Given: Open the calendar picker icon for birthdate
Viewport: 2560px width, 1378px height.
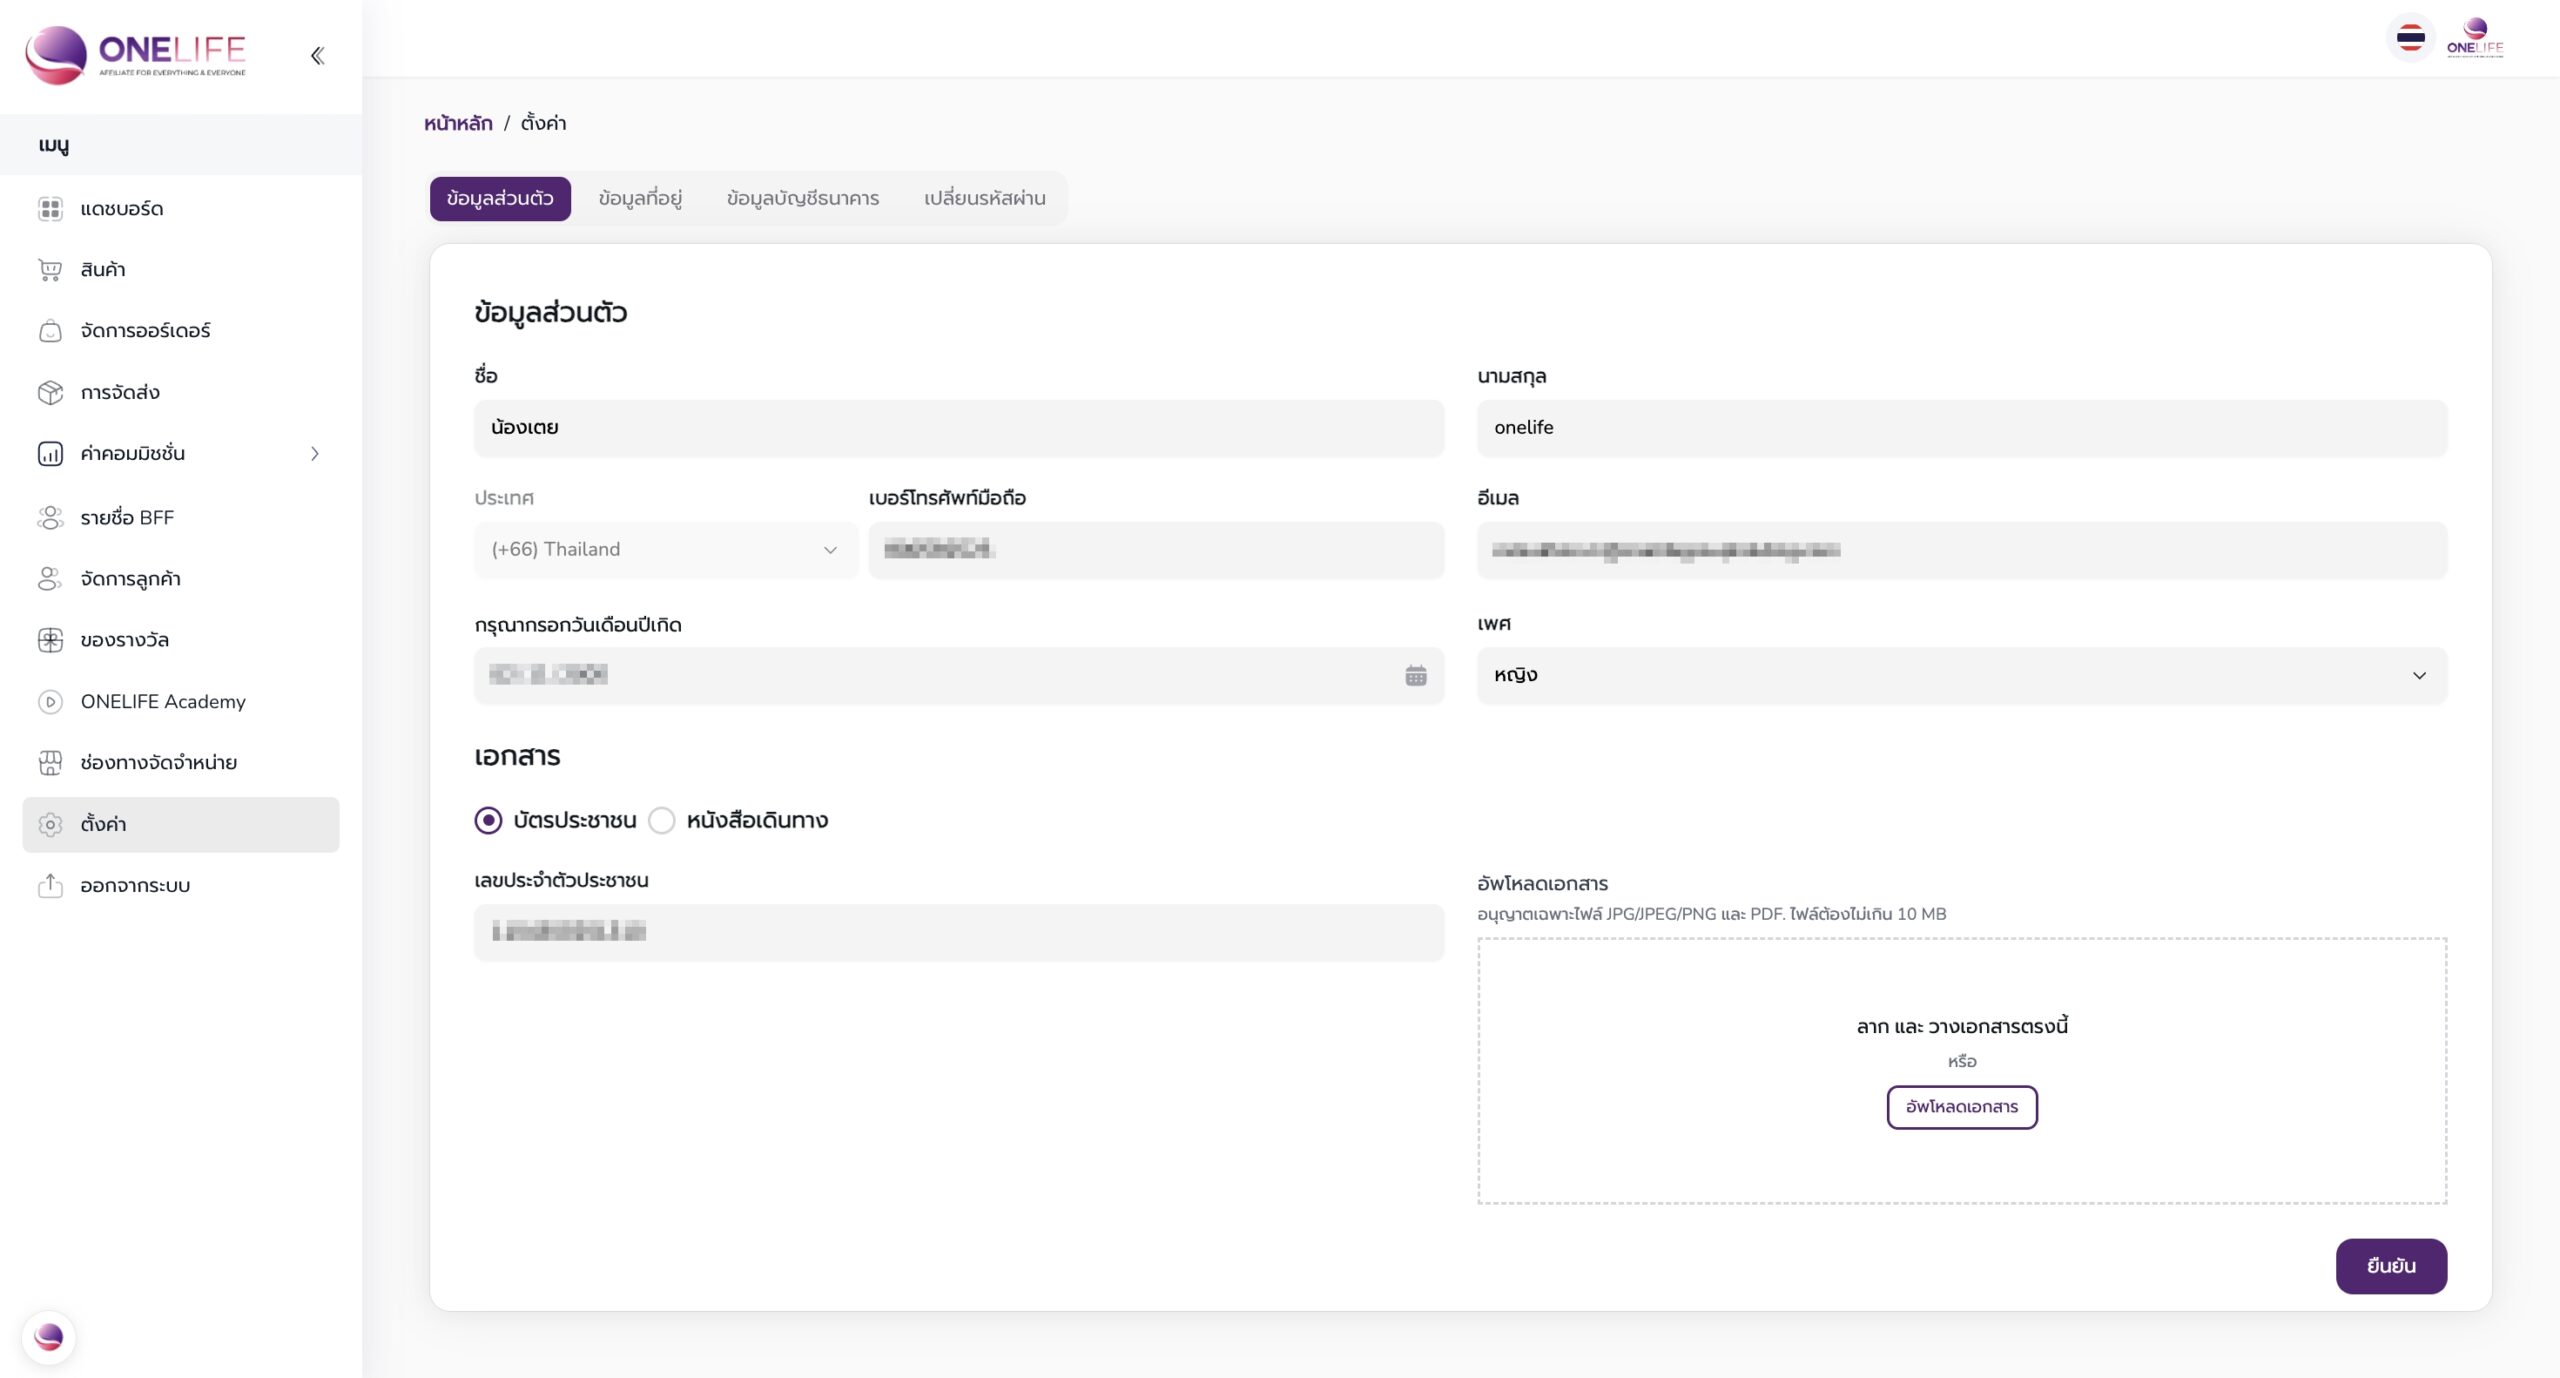Looking at the screenshot, I should (1415, 676).
